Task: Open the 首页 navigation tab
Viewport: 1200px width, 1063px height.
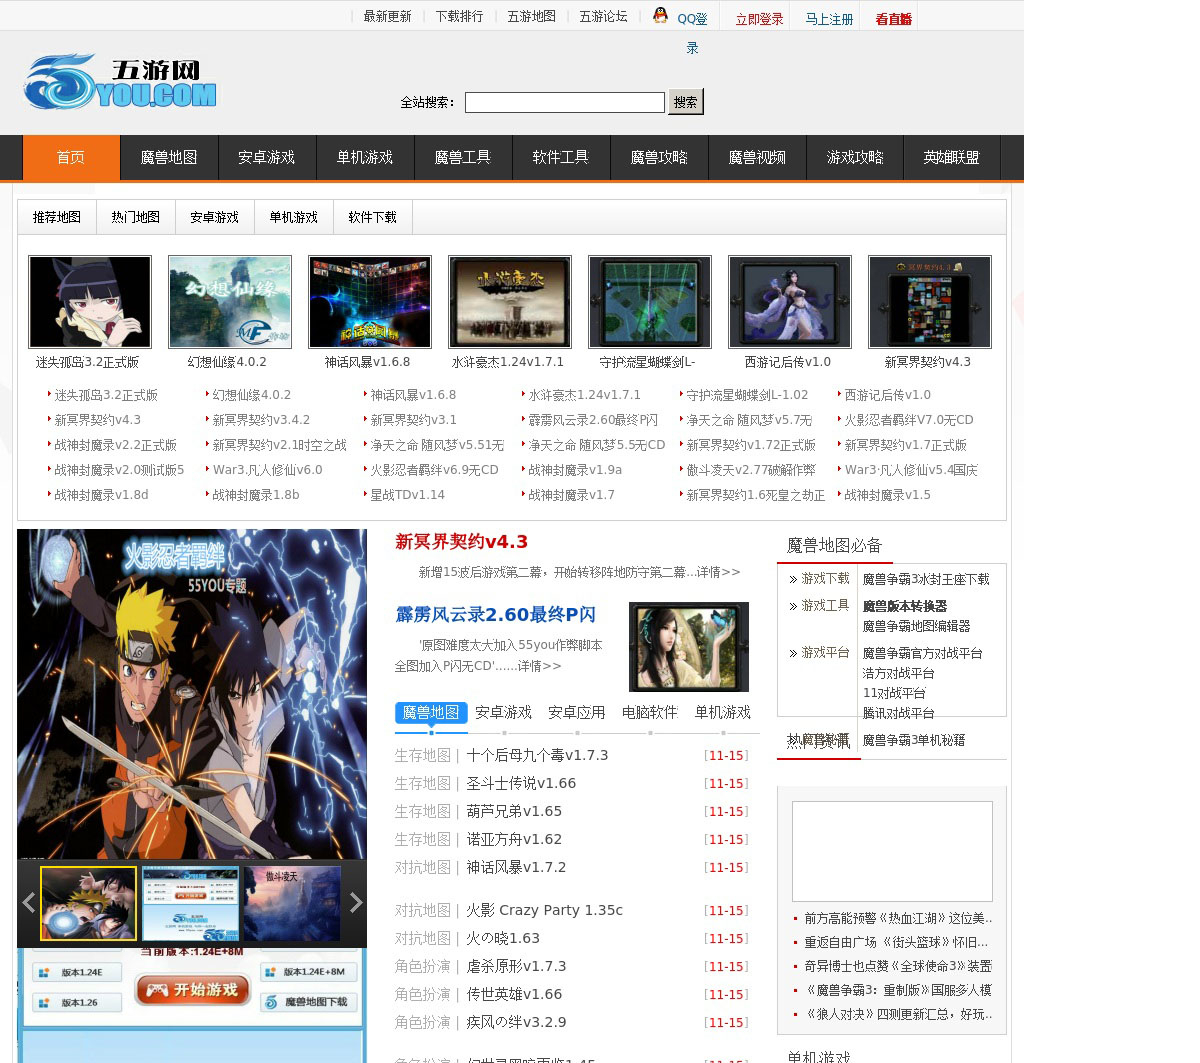Action: click(x=71, y=158)
